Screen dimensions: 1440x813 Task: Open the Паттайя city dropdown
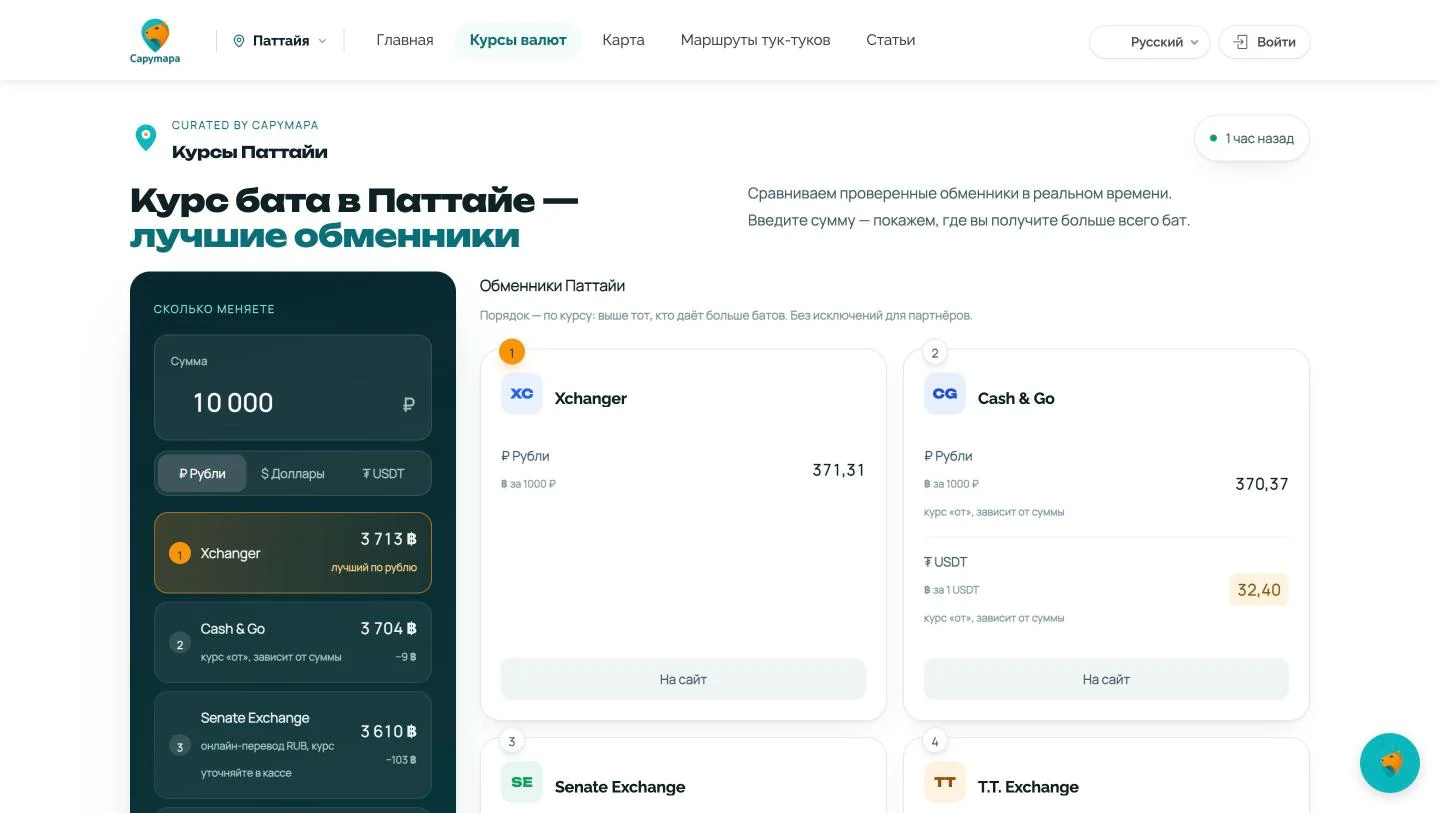[x=280, y=41]
